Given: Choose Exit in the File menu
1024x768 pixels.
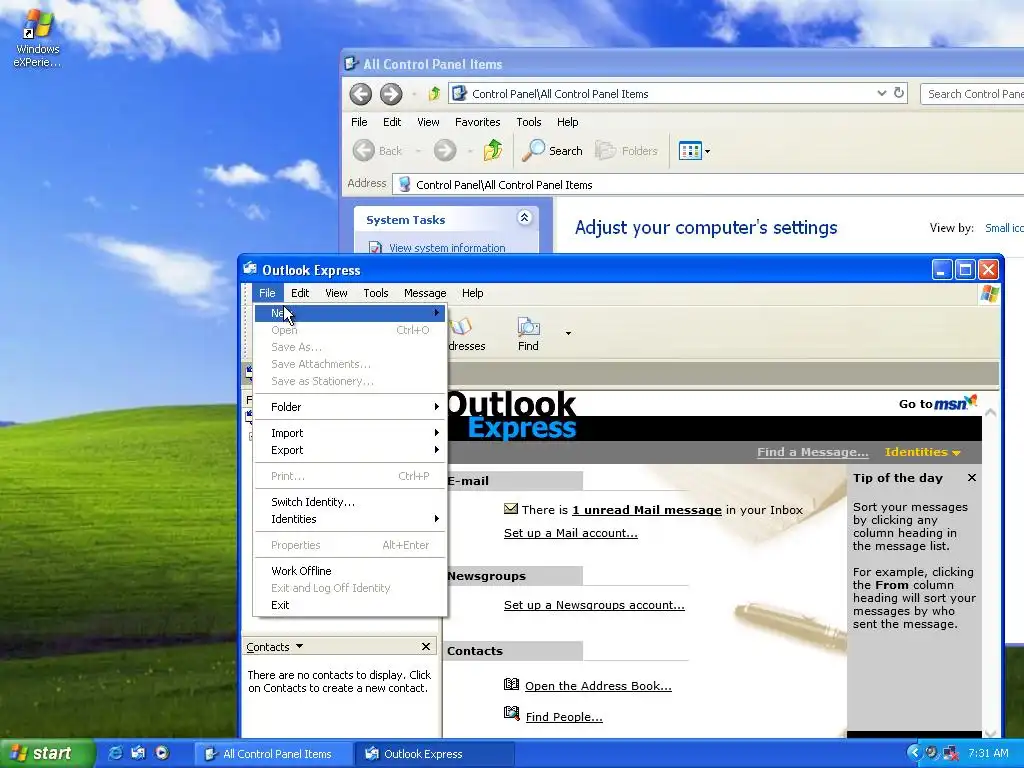Looking at the screenshot, I should (x=349, y=605).
